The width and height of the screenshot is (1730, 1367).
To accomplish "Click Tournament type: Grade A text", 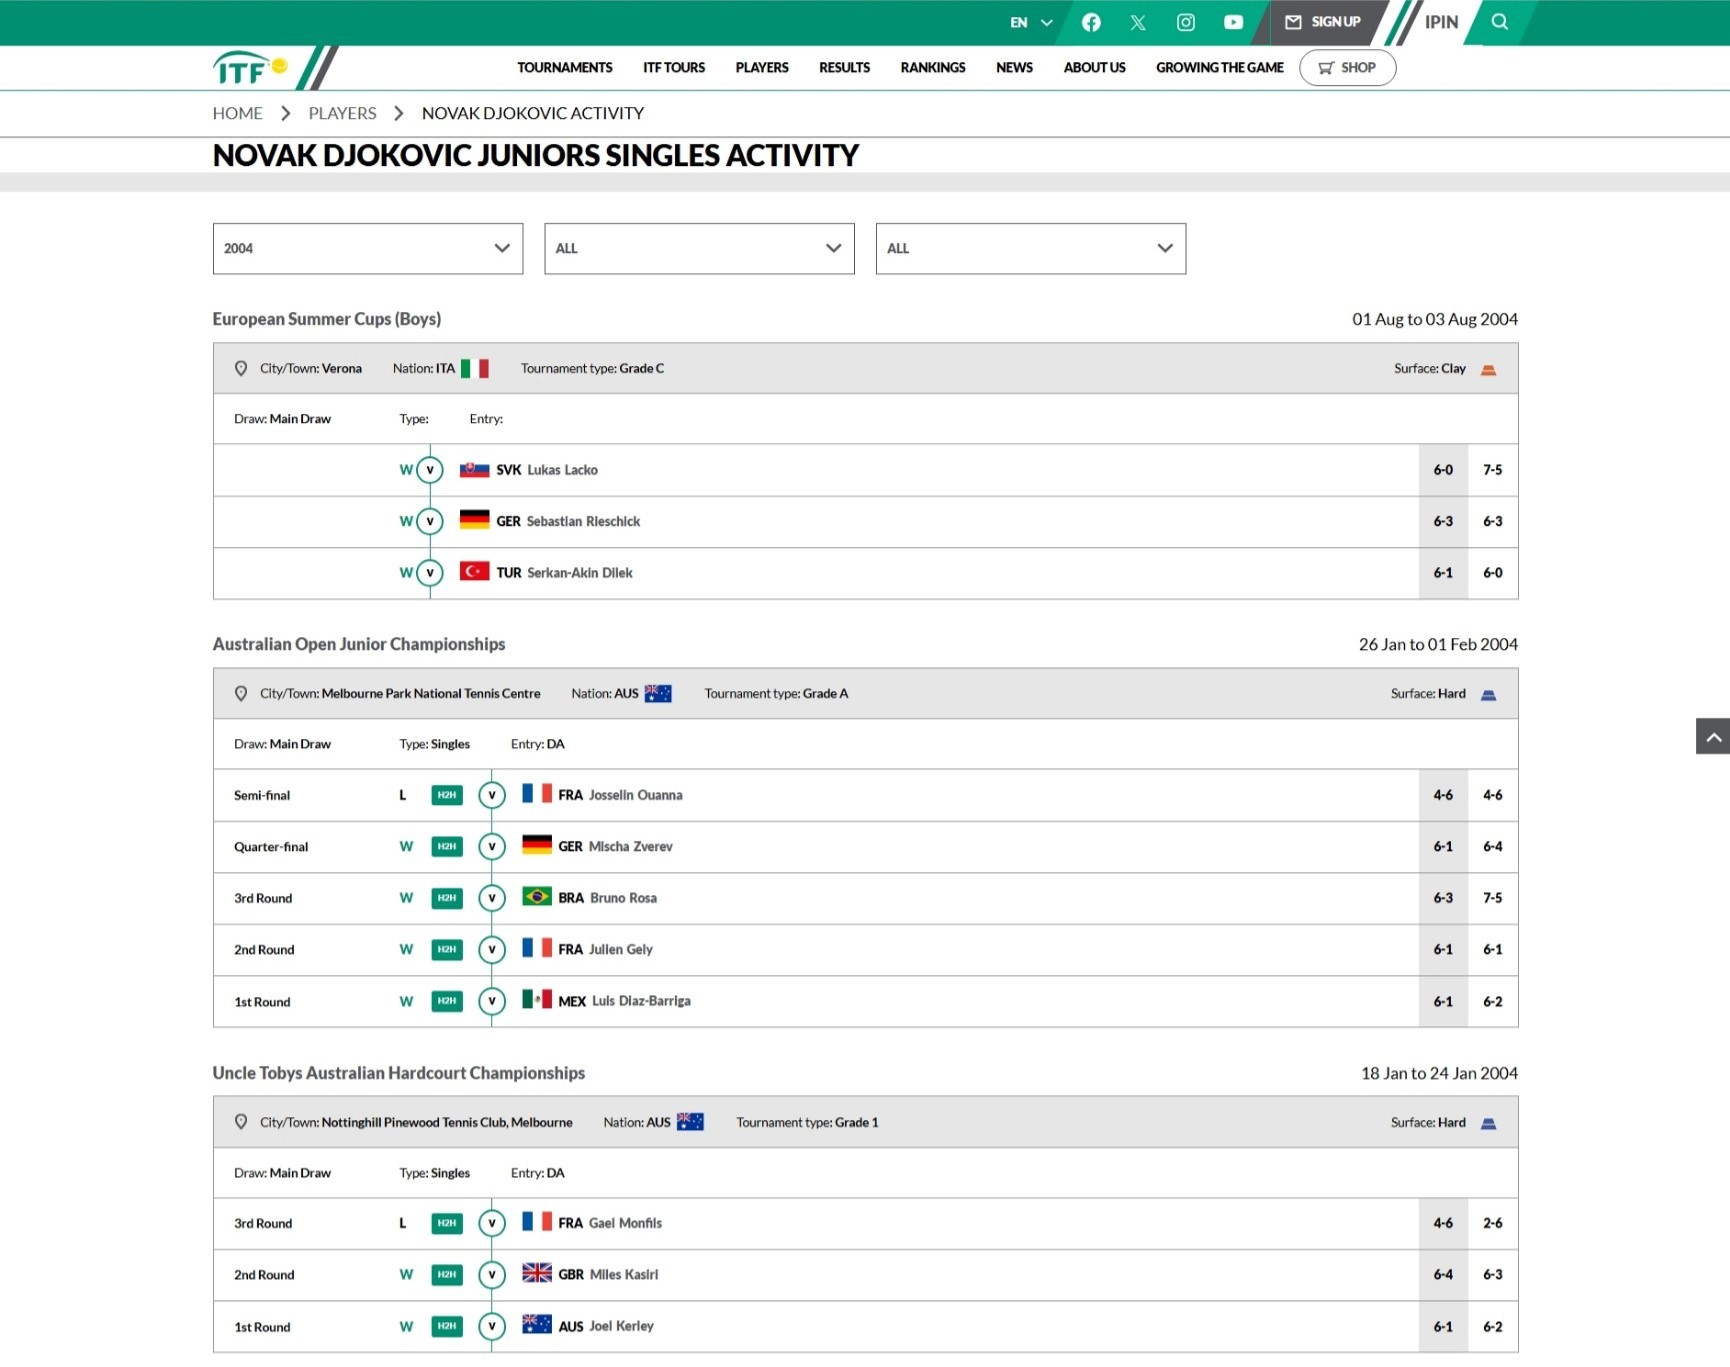I will point(776,694).
